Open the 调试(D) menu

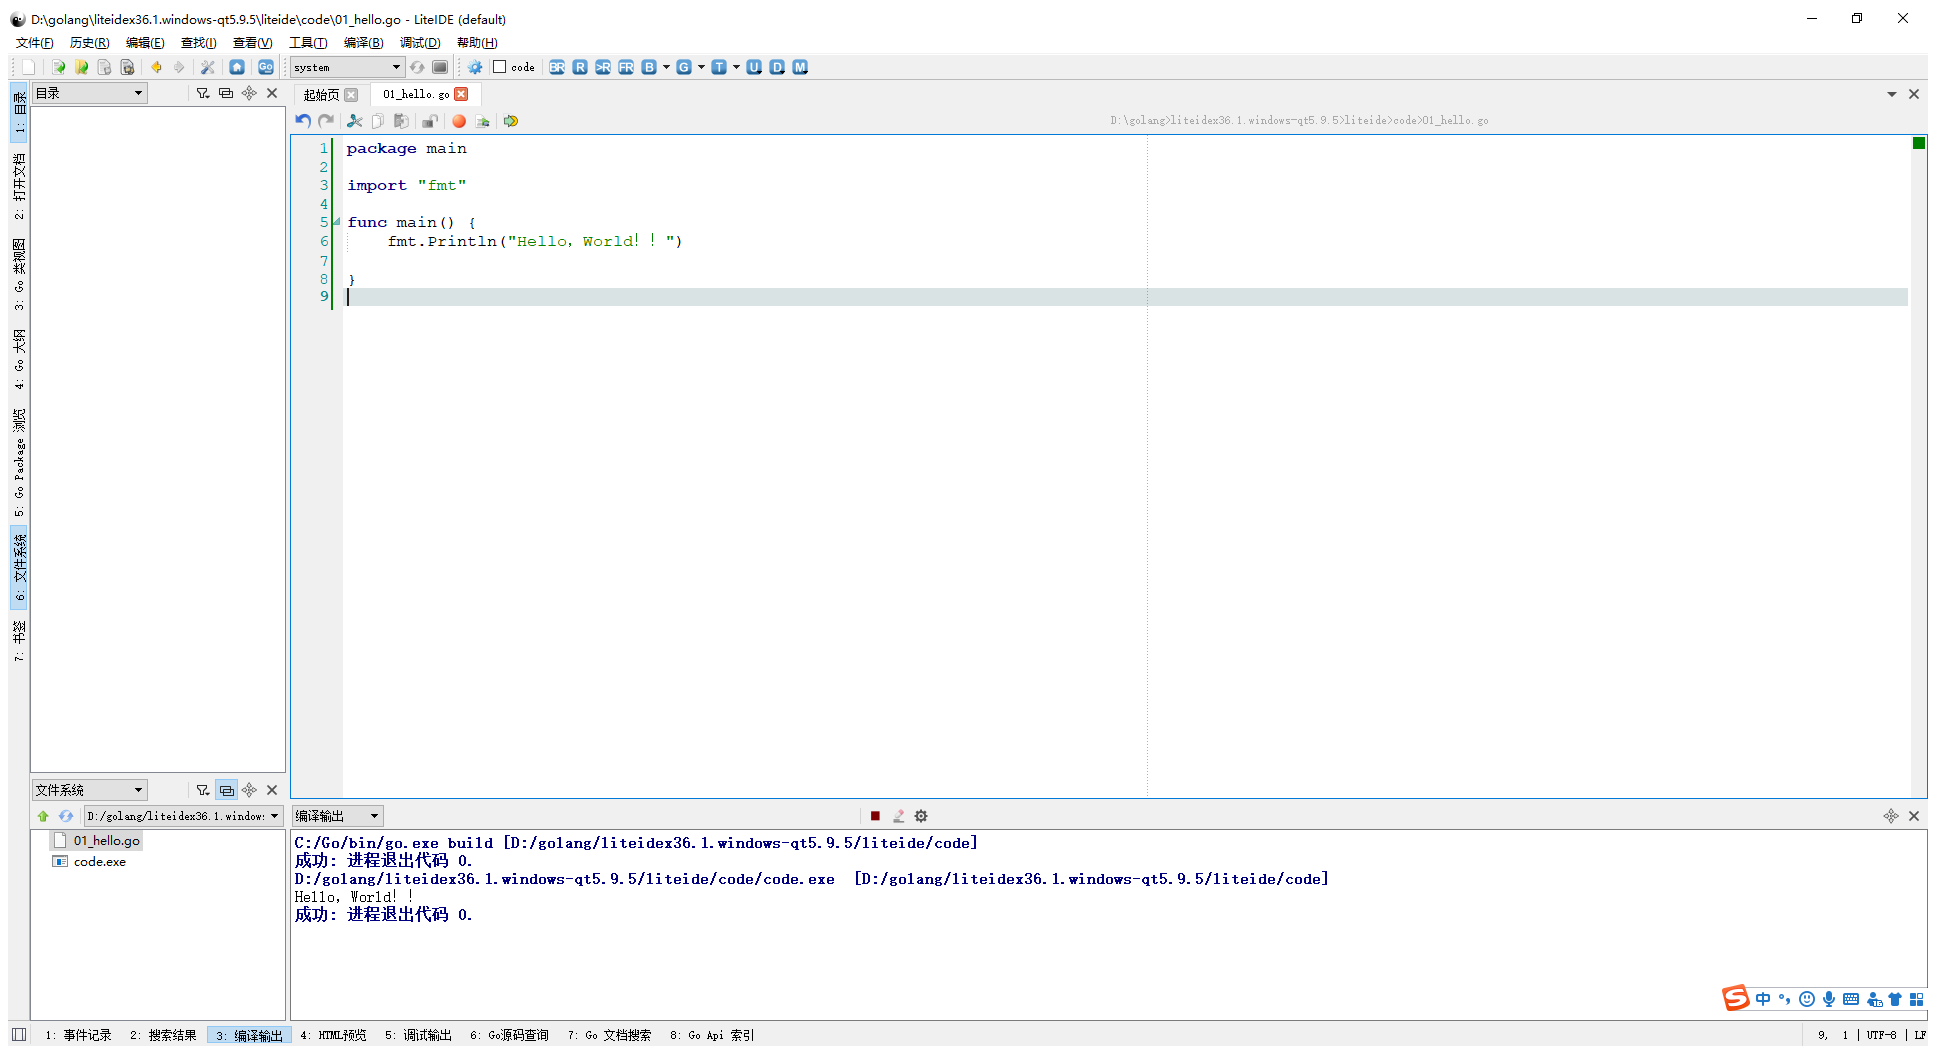(420, 43)
